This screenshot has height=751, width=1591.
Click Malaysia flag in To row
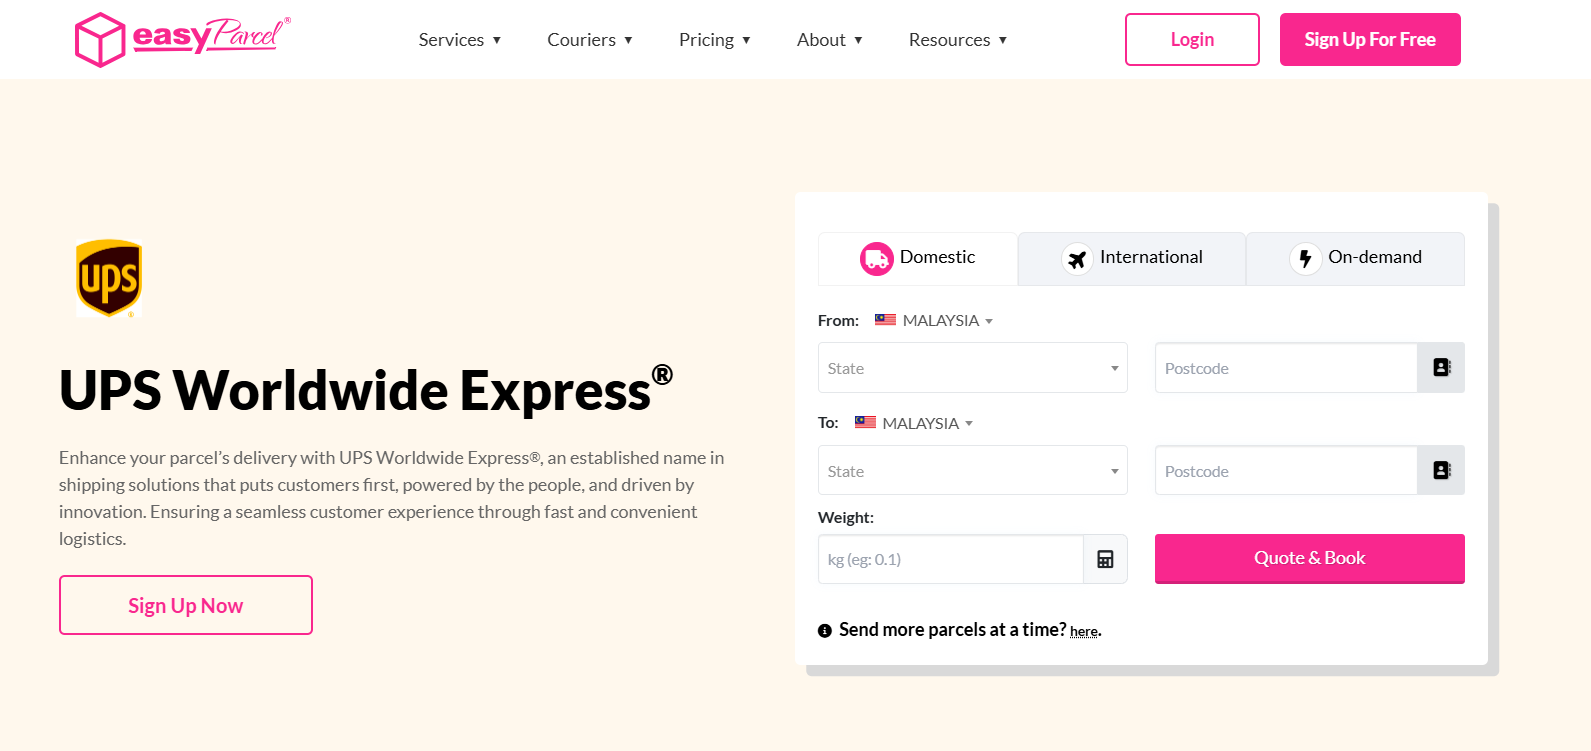tap(865, 422)
